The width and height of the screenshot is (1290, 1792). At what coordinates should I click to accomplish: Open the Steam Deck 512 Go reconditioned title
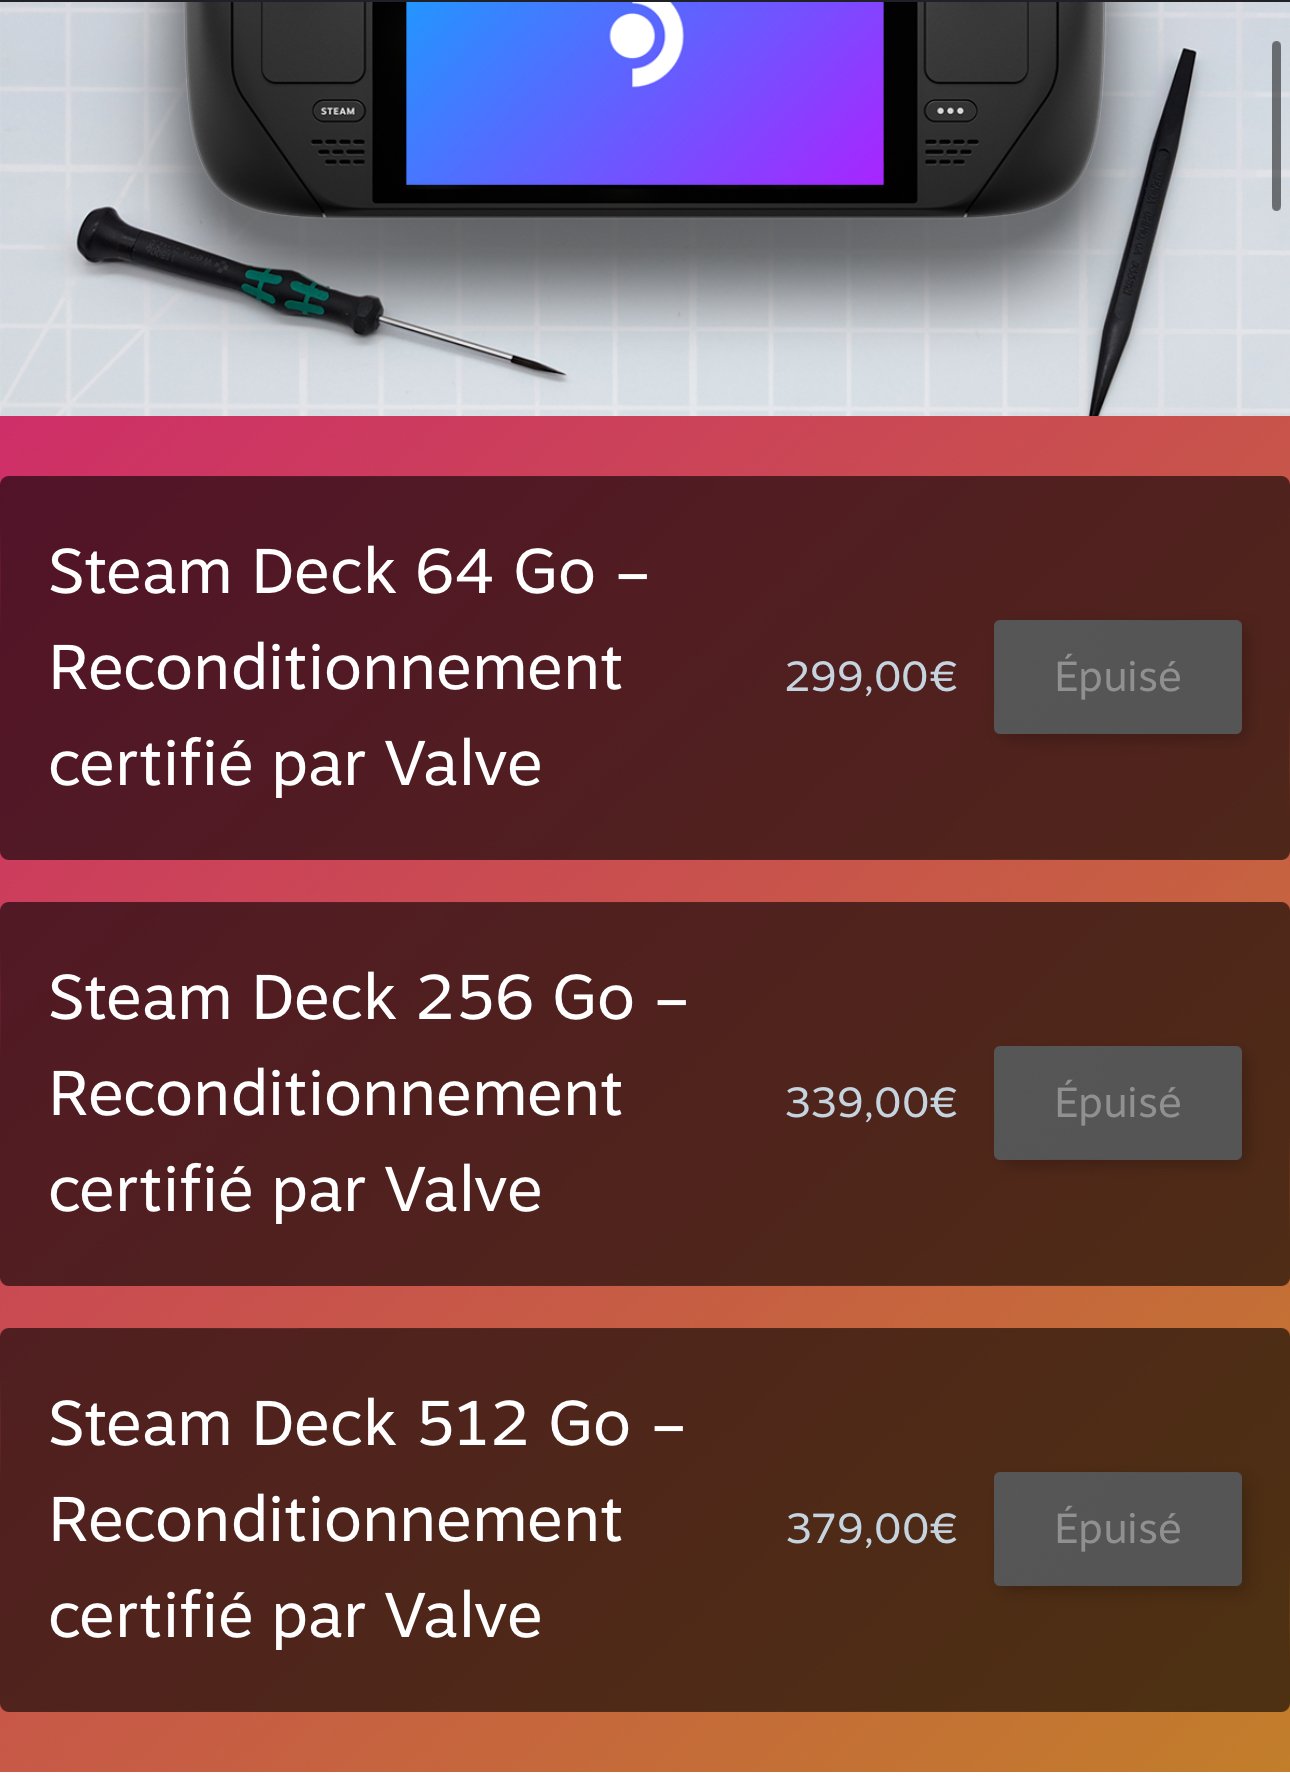(367, 1520)
